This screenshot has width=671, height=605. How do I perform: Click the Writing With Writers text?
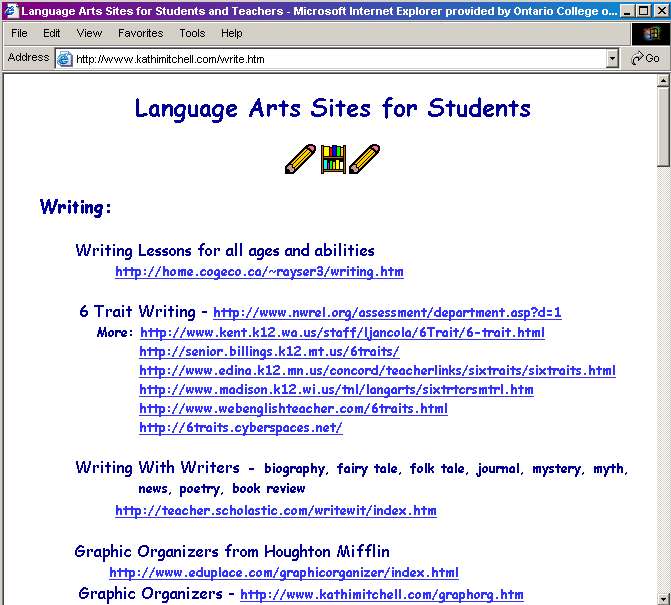[157, 468]
